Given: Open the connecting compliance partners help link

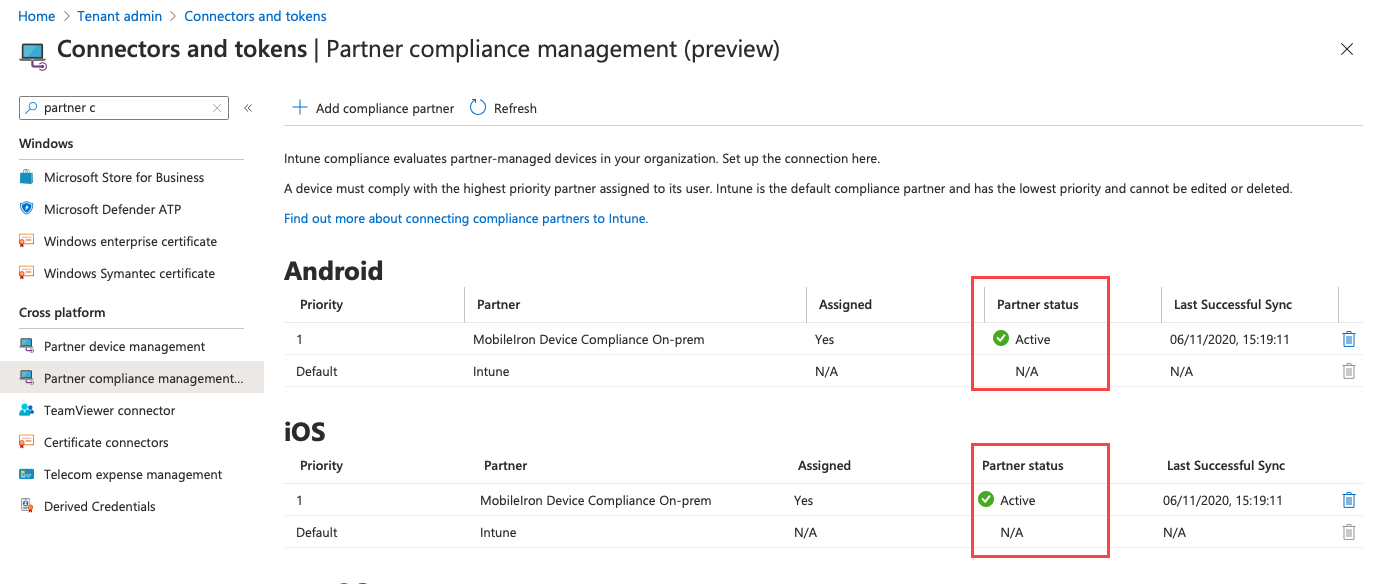Looking at the screenshot, I should (466, 218).
